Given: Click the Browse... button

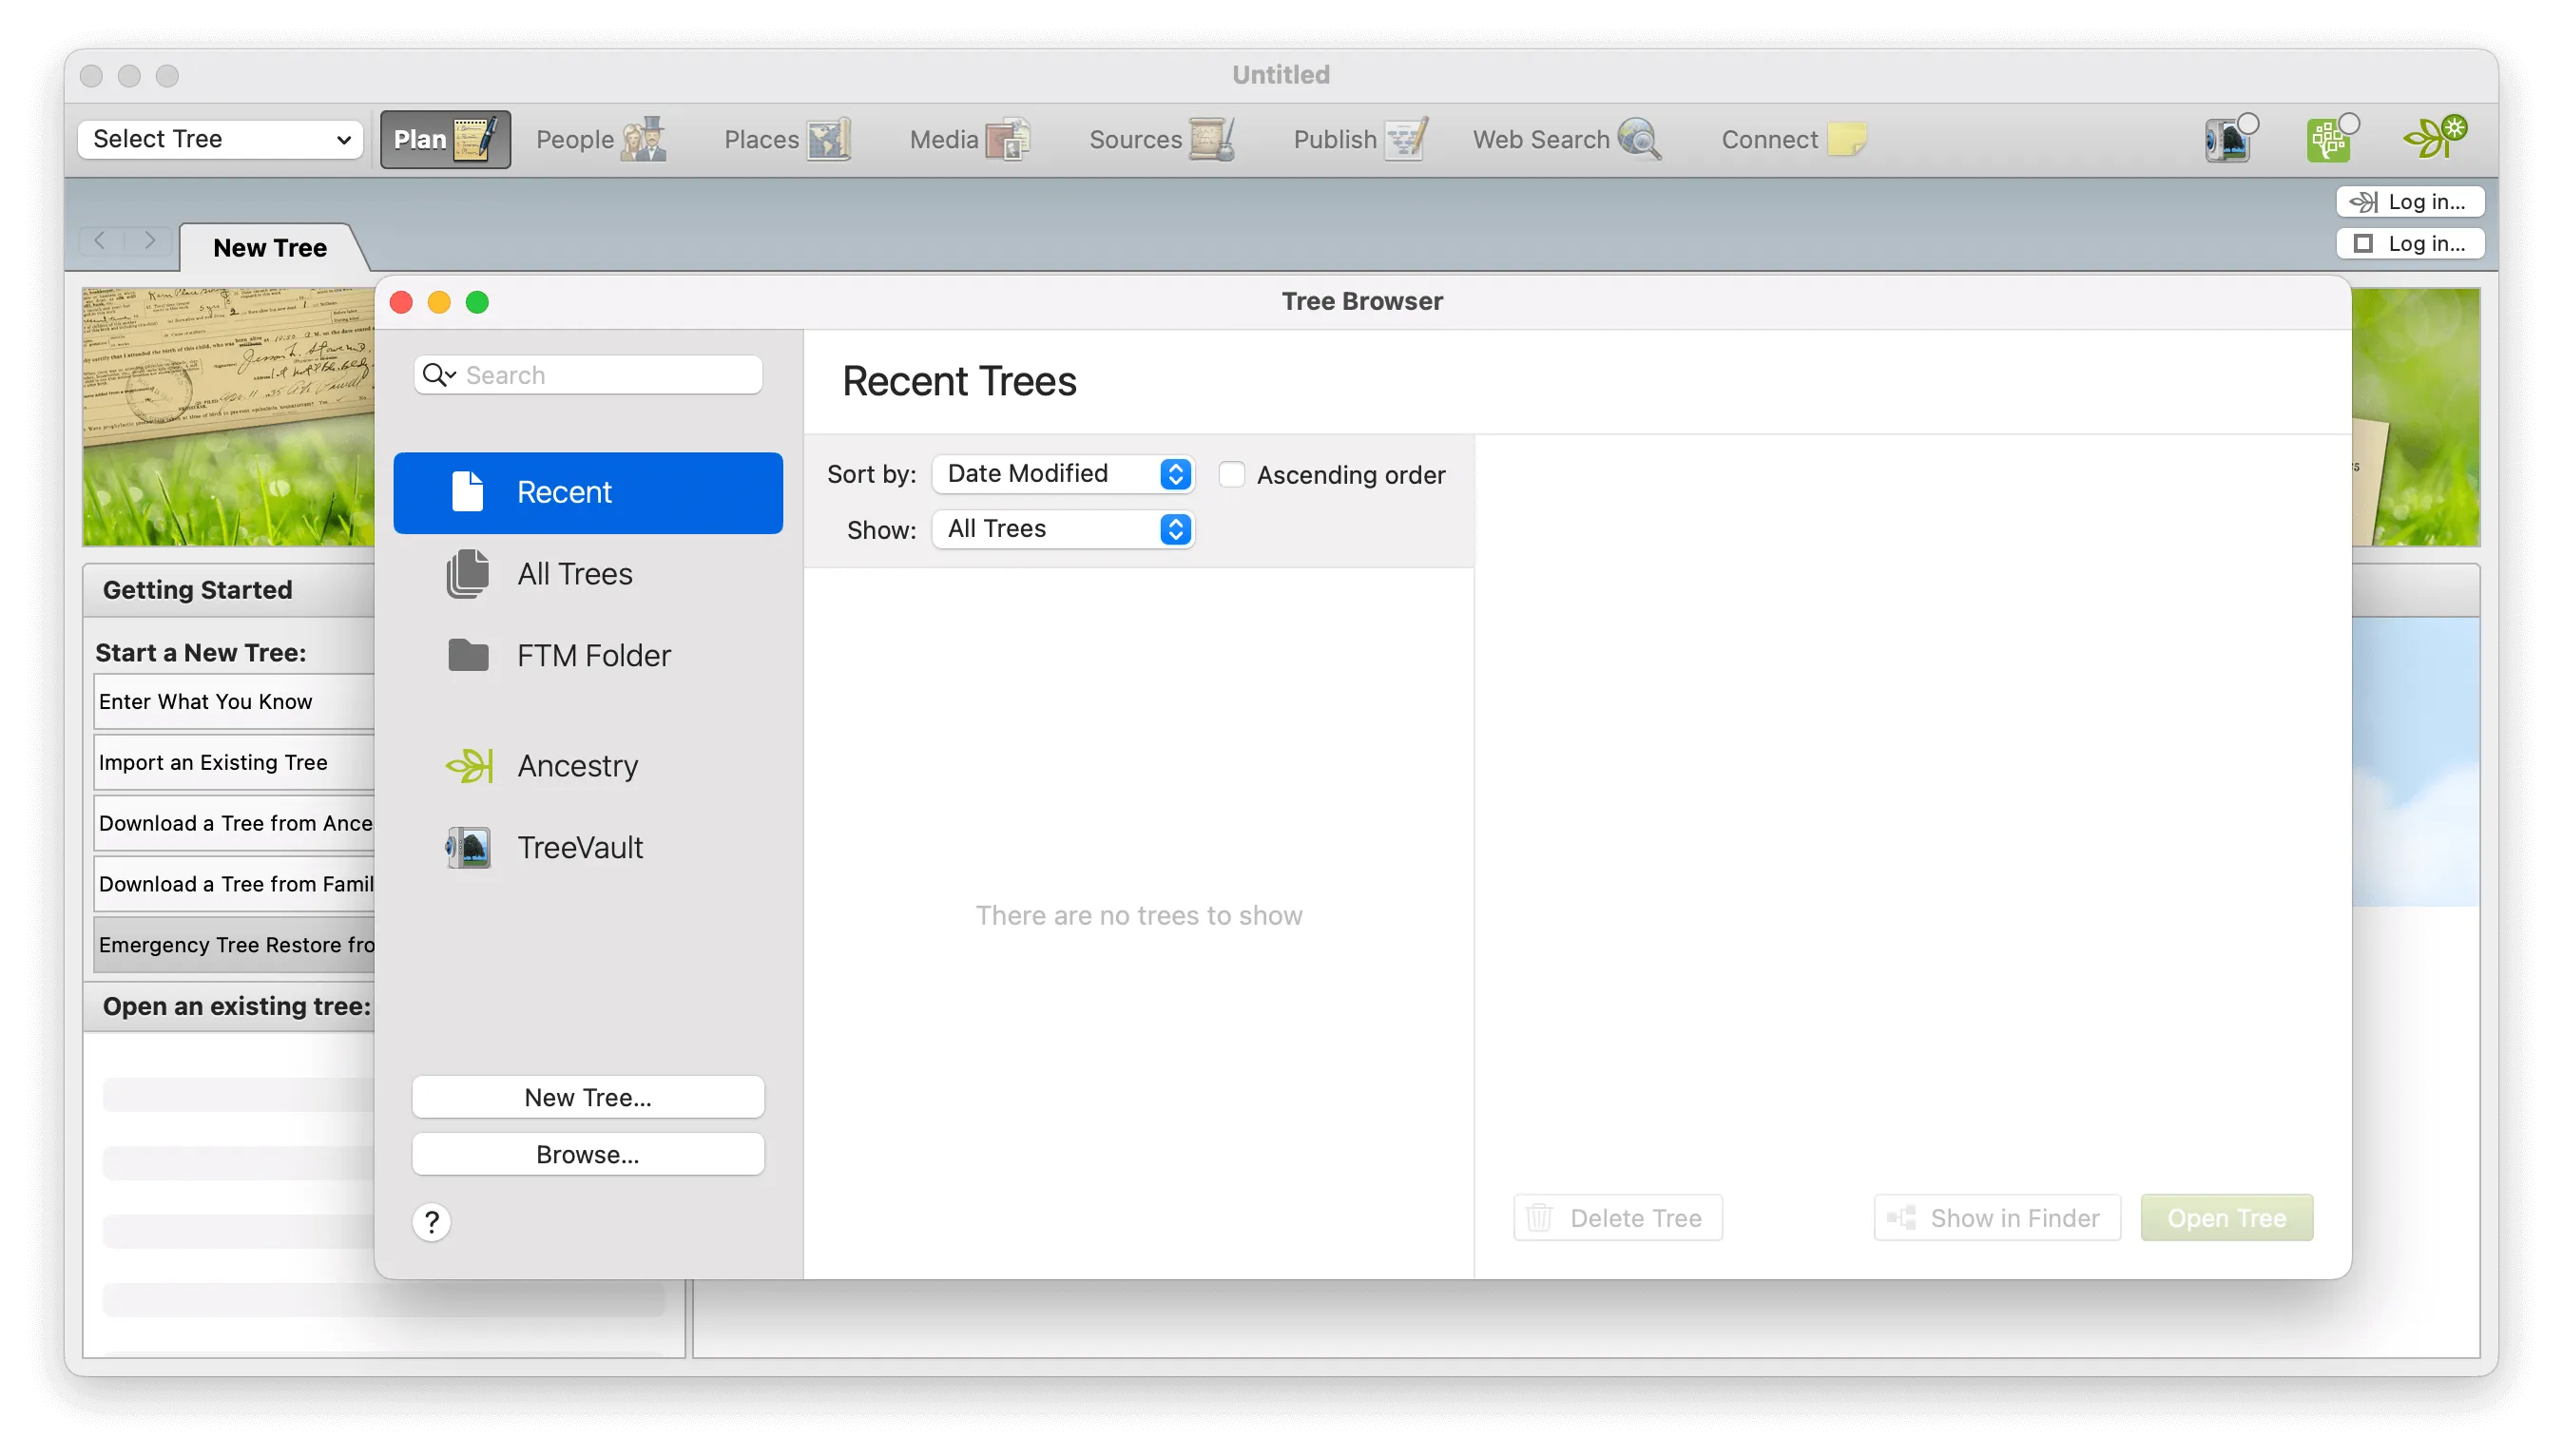Looking at the screenshot, I should click(x=588, y=1153).
